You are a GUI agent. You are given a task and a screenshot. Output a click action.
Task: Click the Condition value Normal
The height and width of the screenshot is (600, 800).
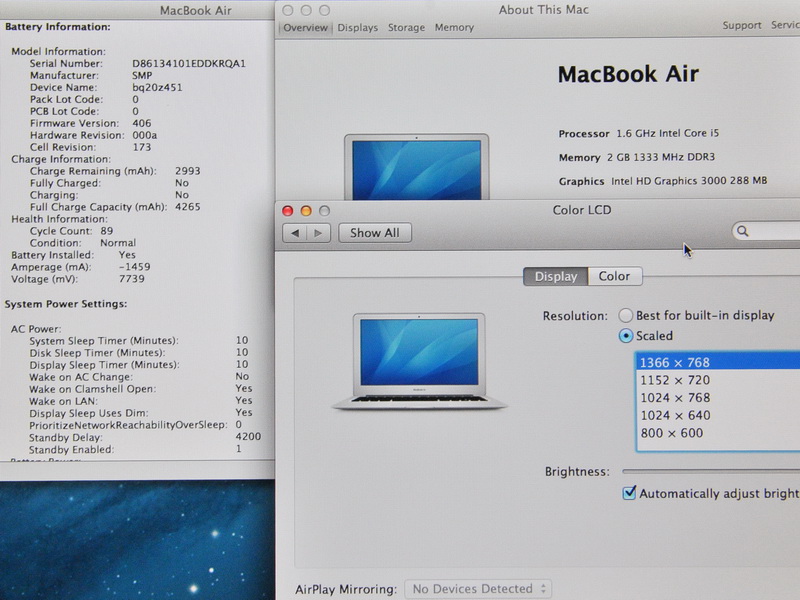(118, 243)
